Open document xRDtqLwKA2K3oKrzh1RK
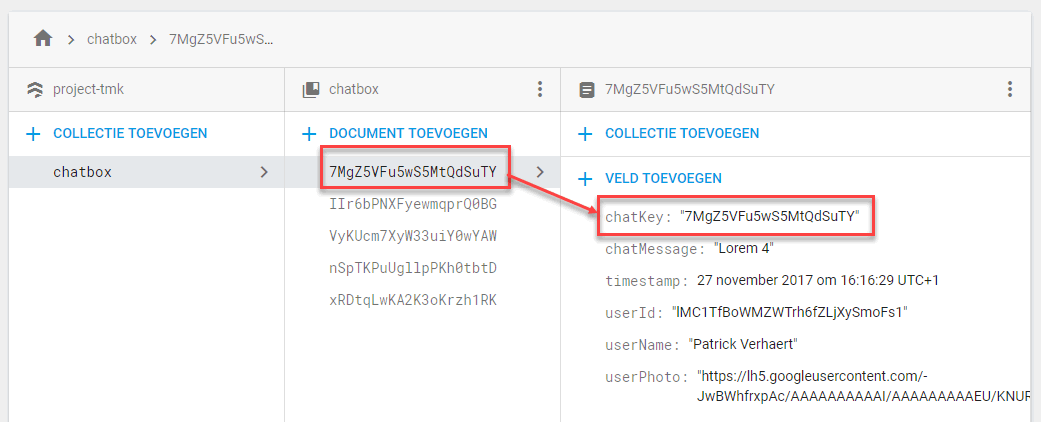Image resolution: width=1041 pixels, height=422 pixels. pos(412,300)
